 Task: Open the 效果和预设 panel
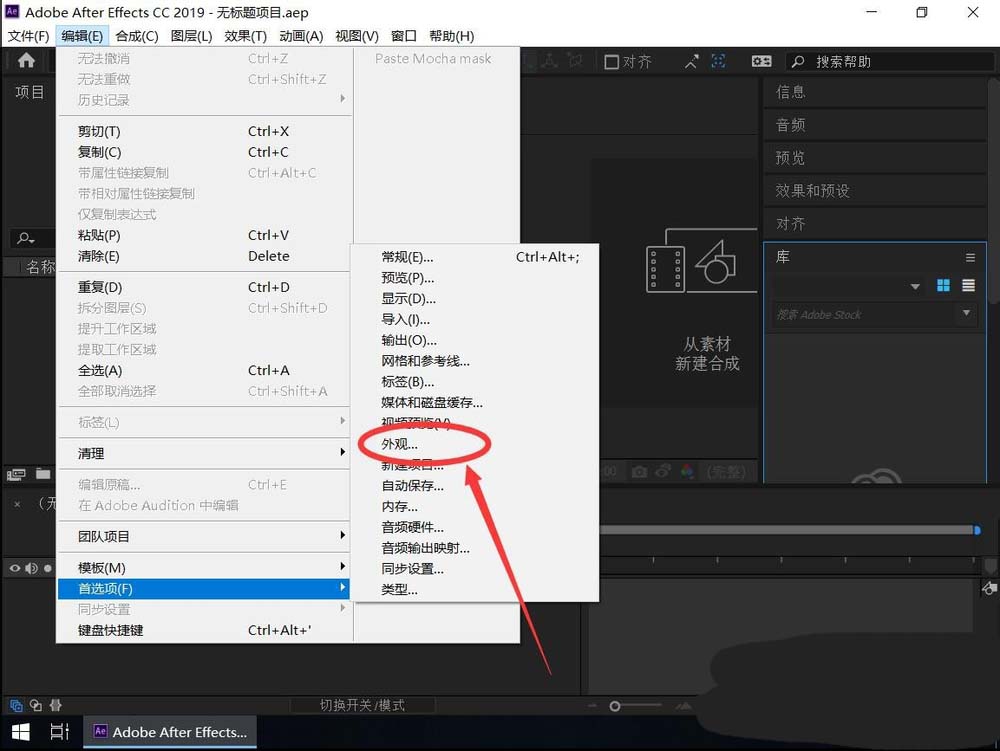(x=812, y=191)
